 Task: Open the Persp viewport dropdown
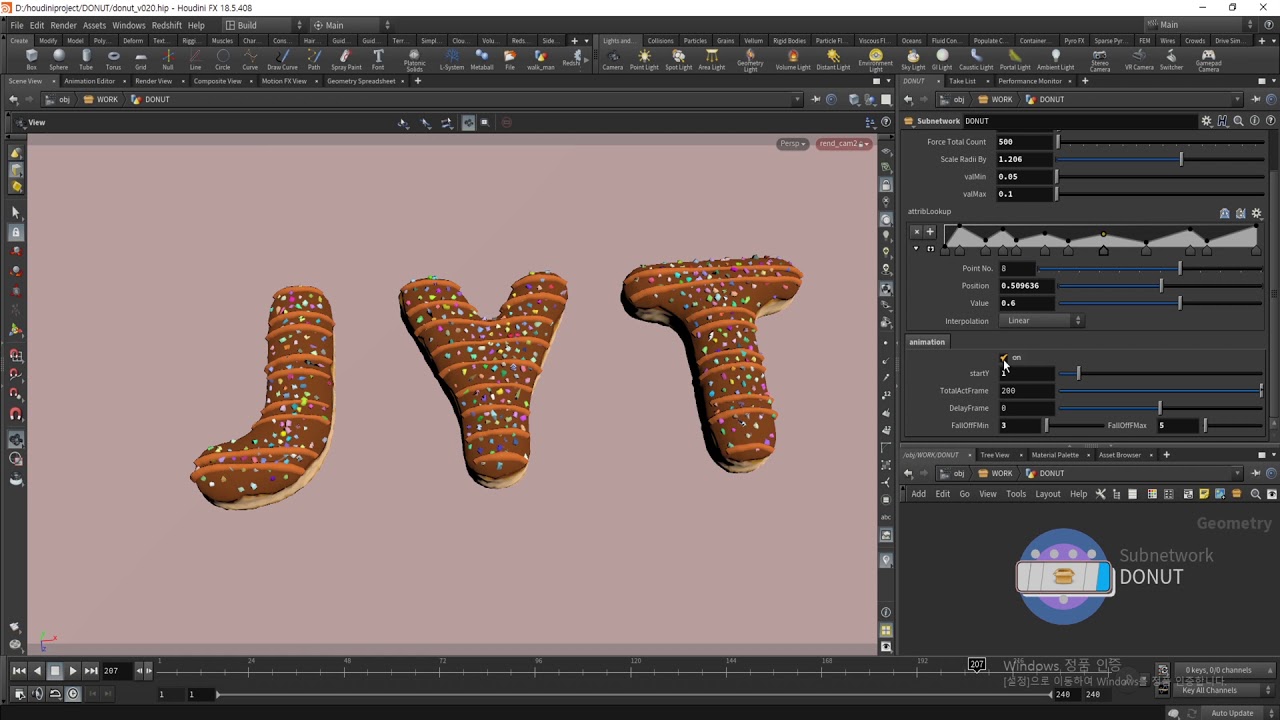pos(792,144)
